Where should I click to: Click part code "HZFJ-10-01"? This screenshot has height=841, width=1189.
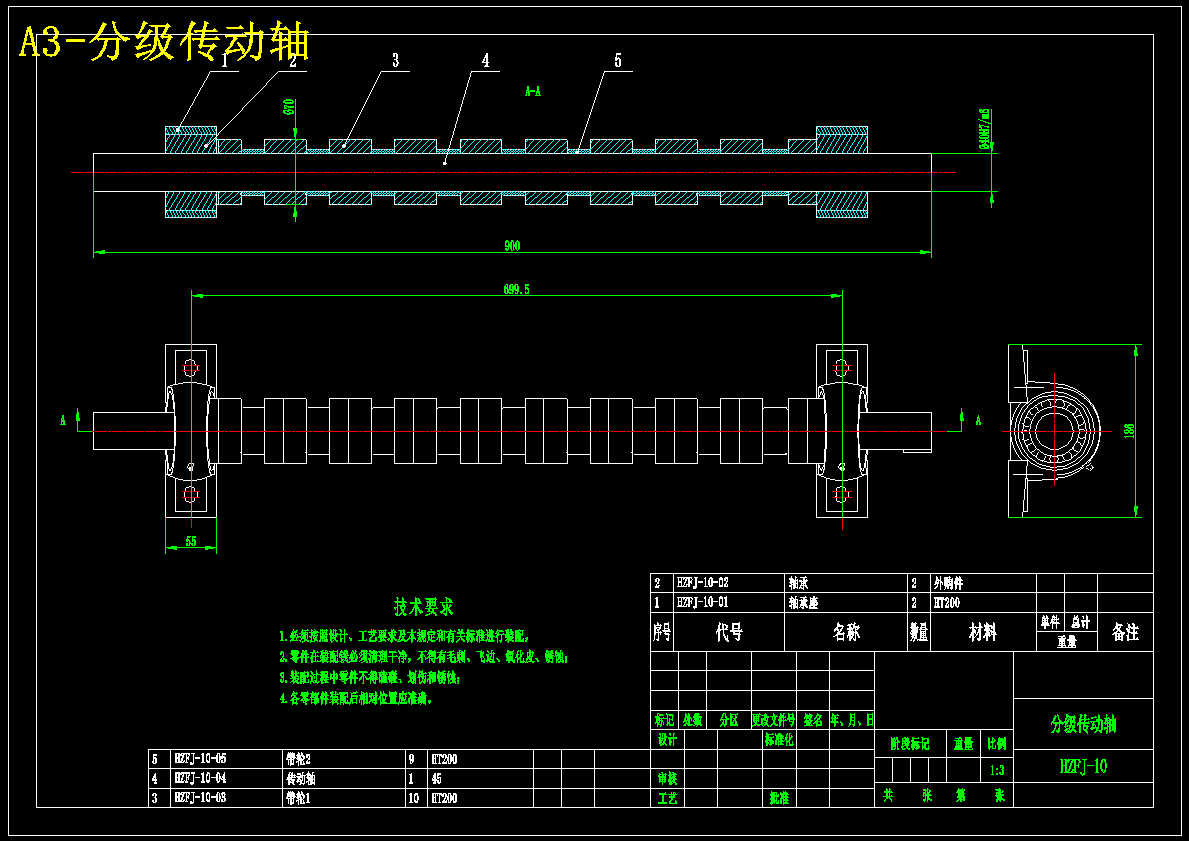tap(702, 602)
